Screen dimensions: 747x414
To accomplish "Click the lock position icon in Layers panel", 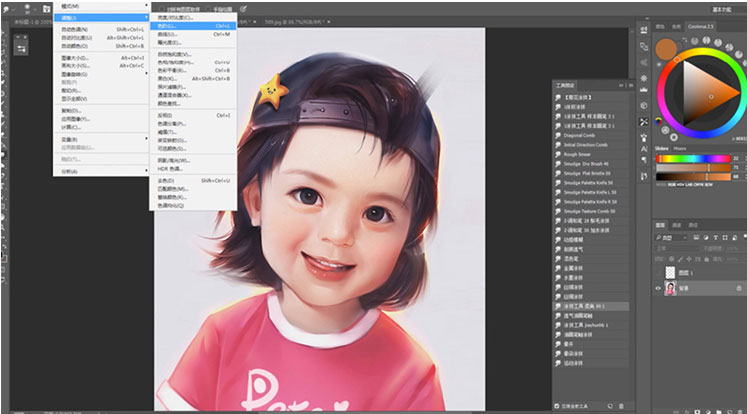I will point(689,259).
